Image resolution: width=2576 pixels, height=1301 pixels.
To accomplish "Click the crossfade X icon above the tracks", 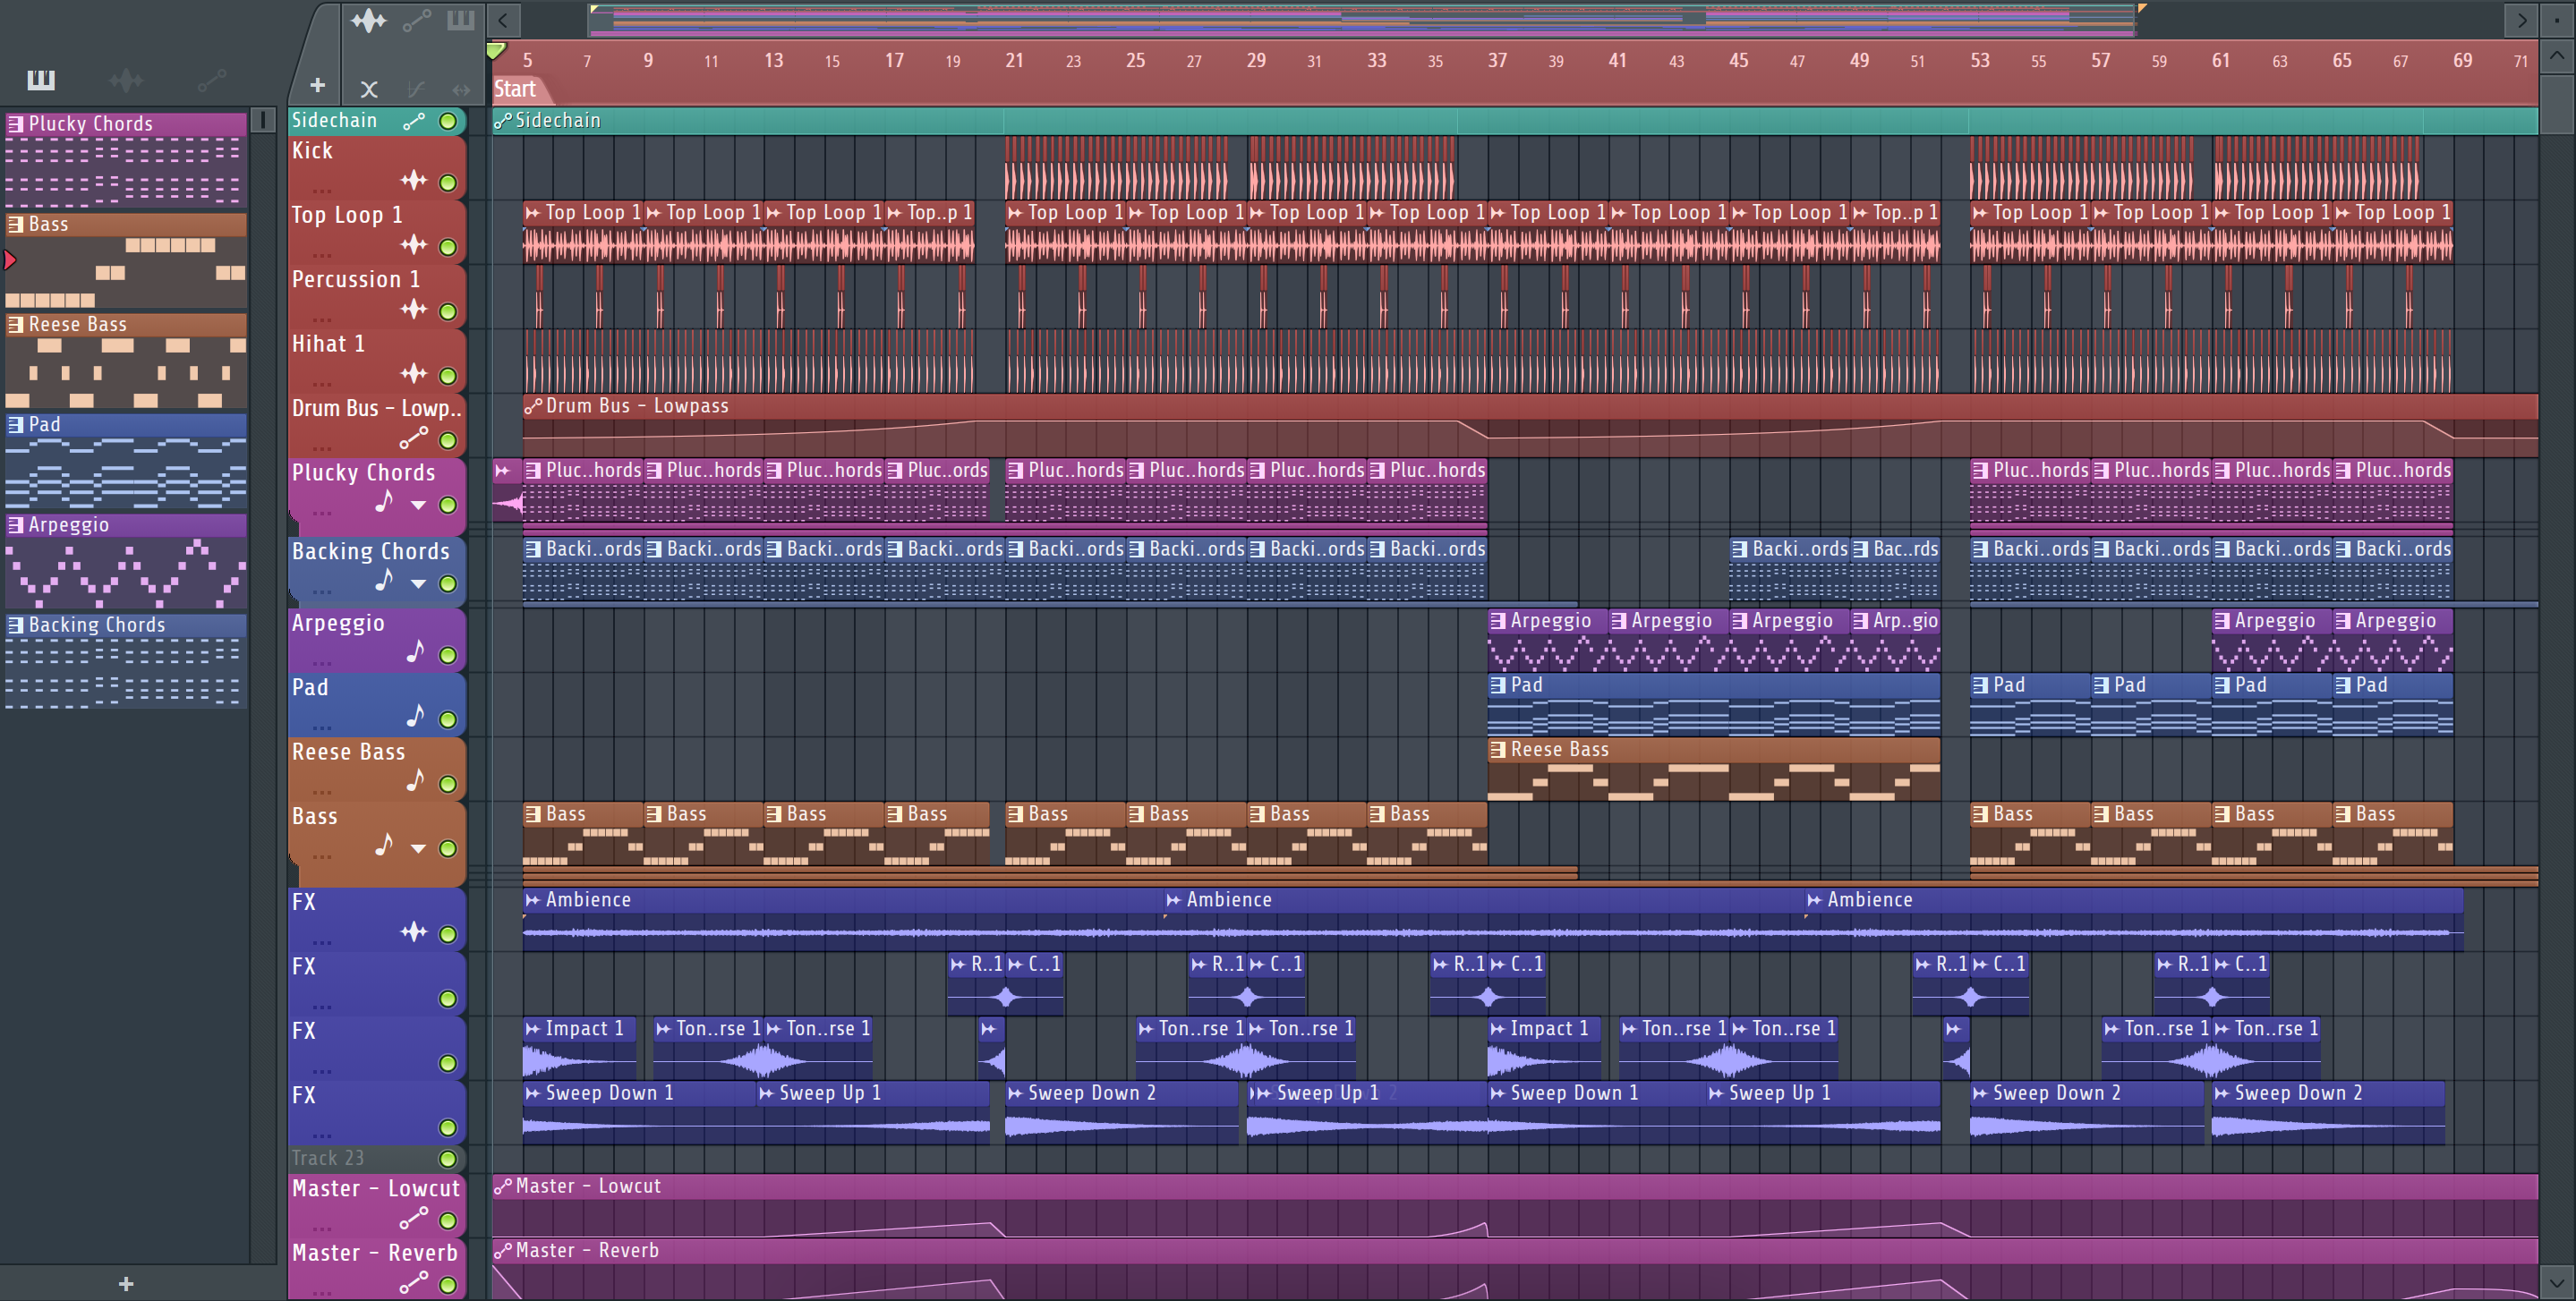I will 368,89.
